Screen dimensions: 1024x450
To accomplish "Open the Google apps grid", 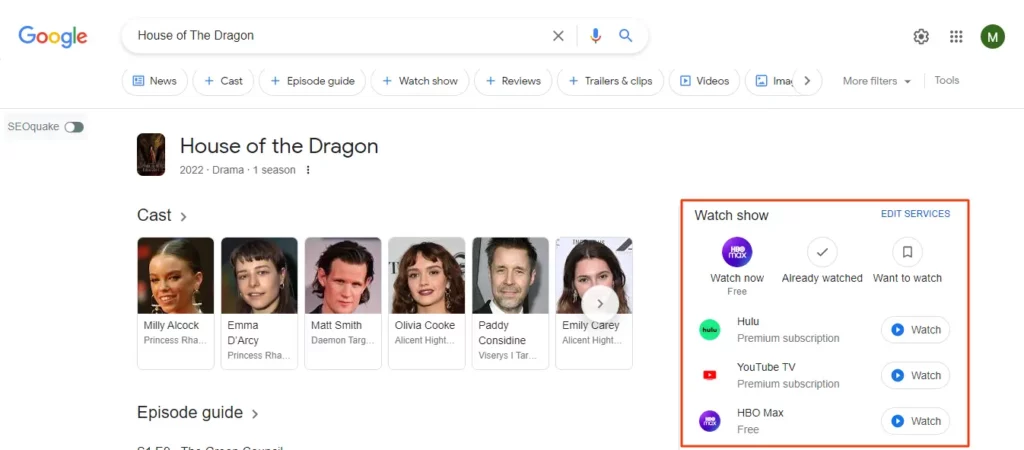I will [956, 37].
